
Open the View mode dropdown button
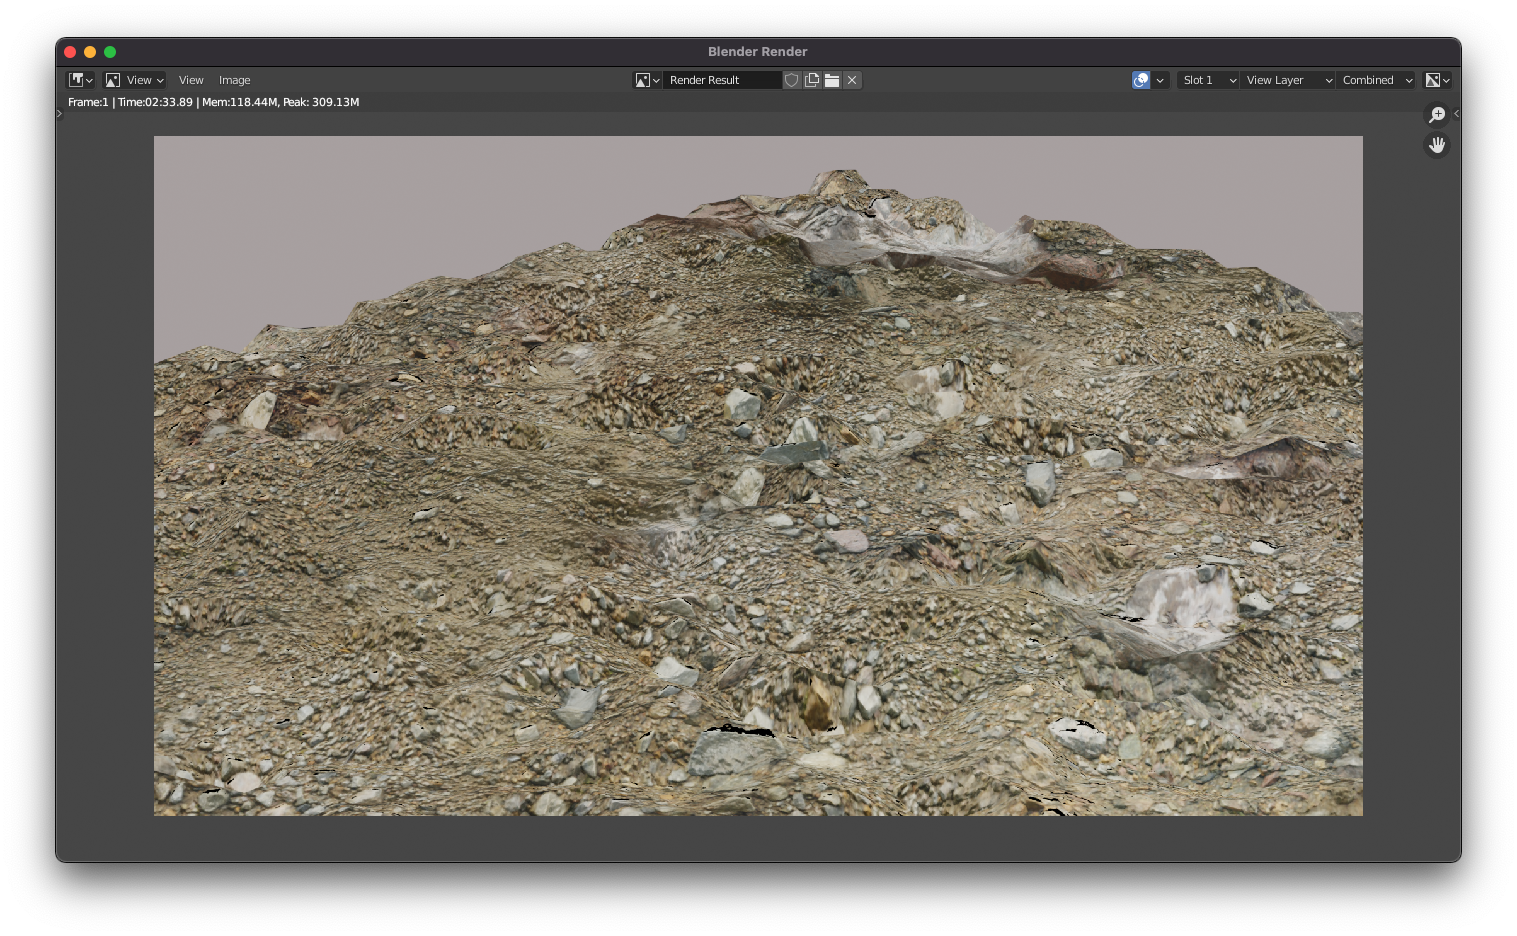point(135,80)
